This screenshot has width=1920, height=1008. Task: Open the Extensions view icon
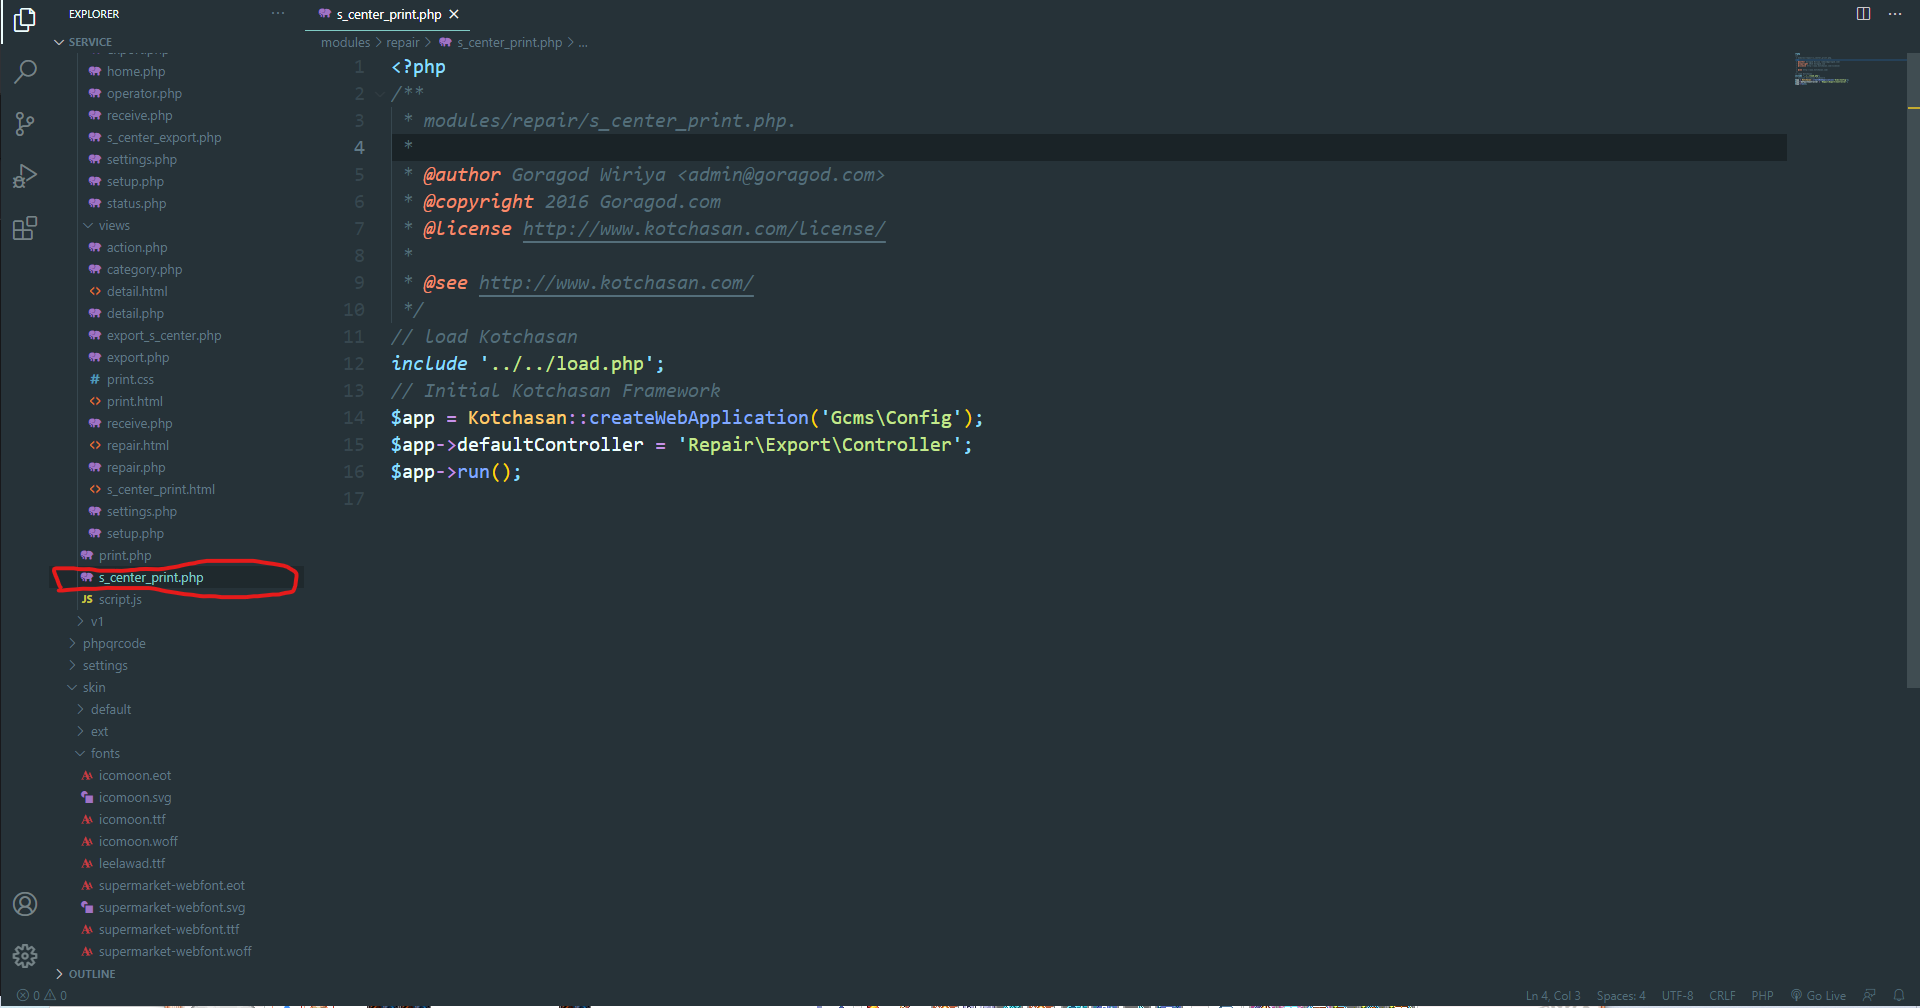[25, 228]
